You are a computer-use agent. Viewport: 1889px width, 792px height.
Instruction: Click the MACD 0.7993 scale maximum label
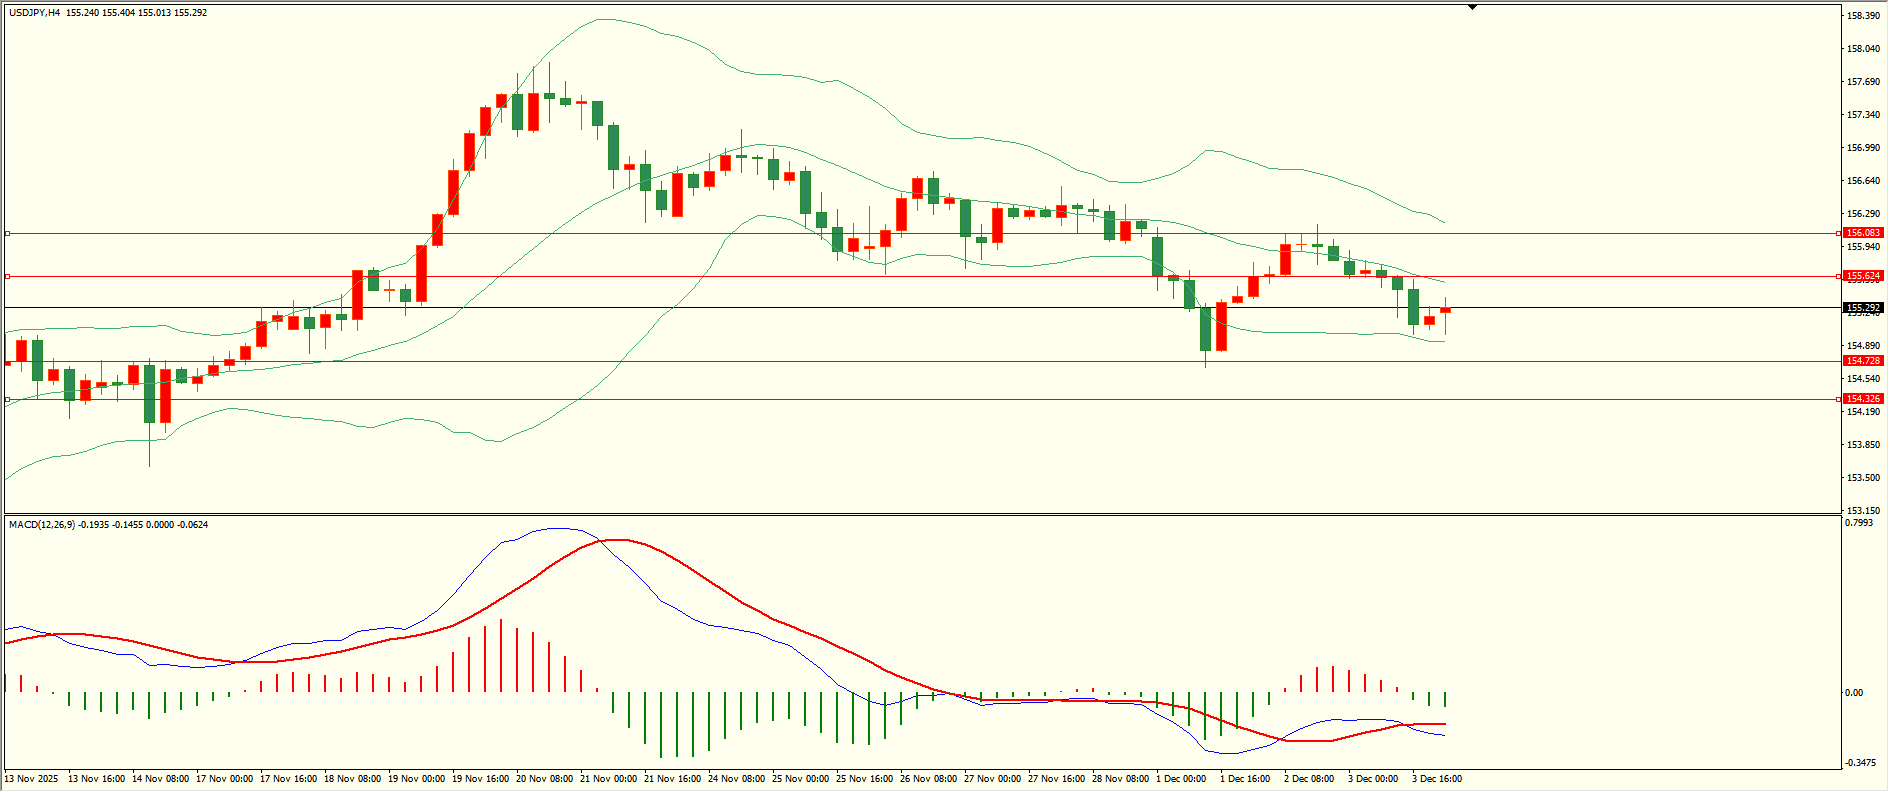pyautogui.click(x=1859, y=523)
